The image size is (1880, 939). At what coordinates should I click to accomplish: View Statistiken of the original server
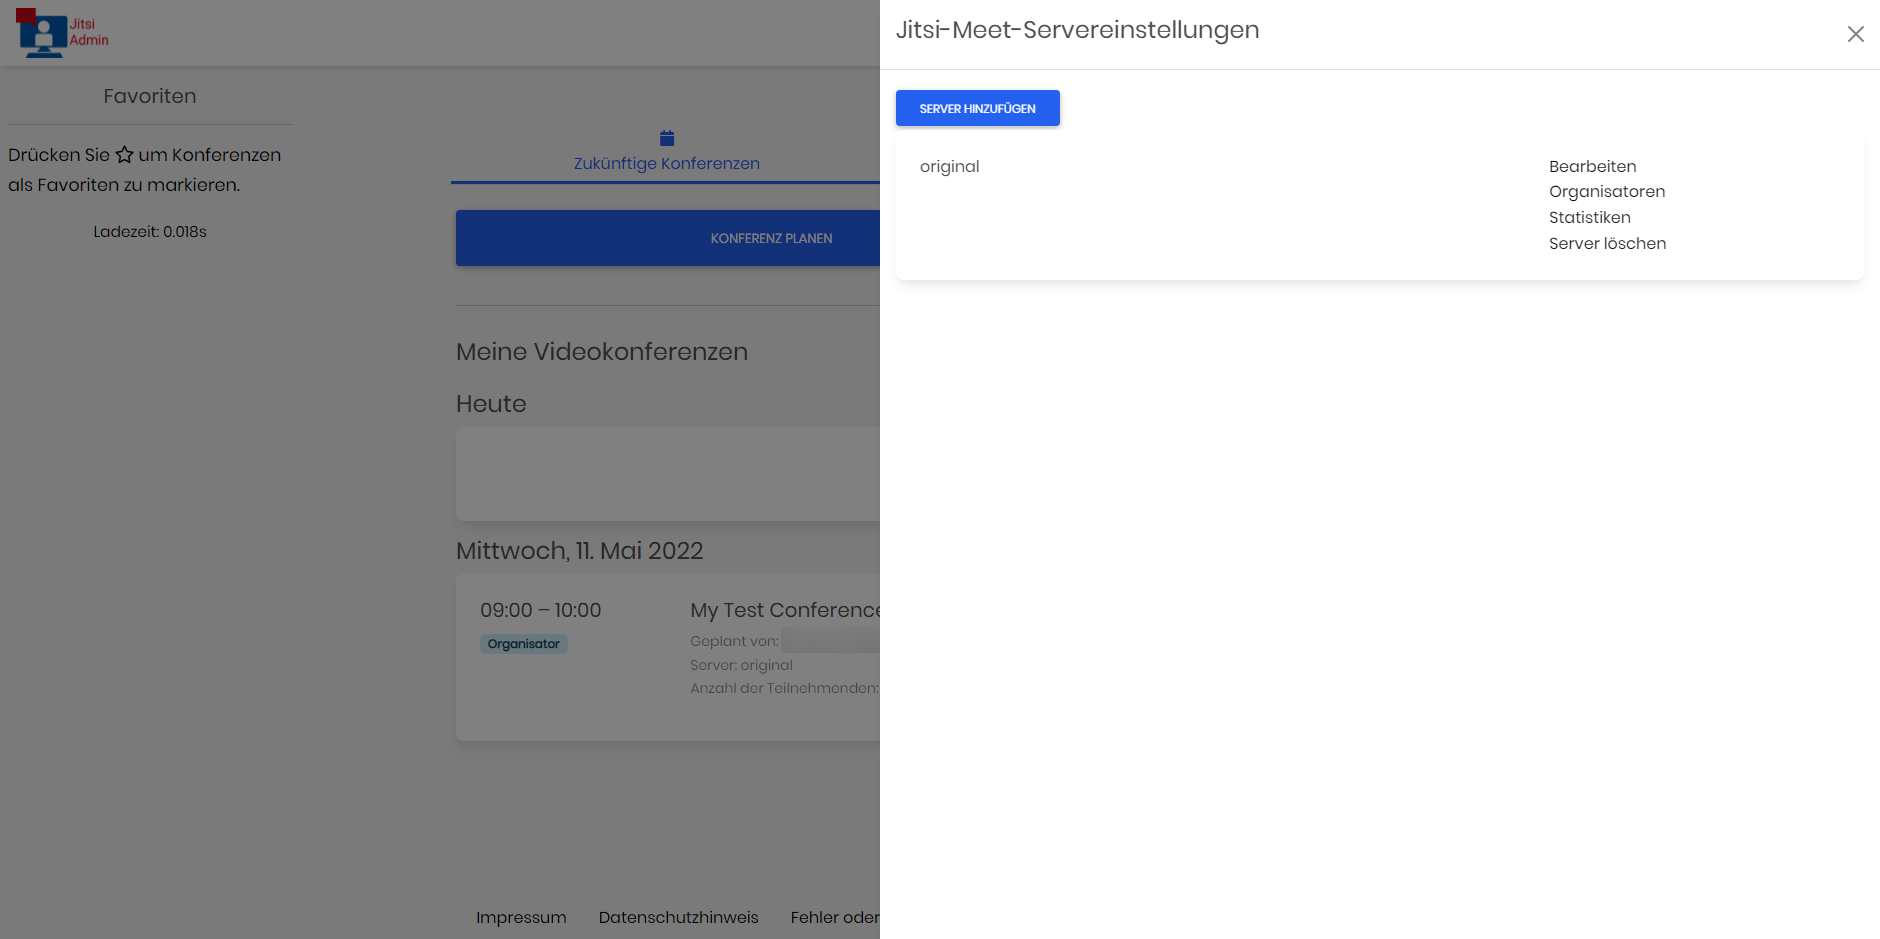pos(1589,217)
